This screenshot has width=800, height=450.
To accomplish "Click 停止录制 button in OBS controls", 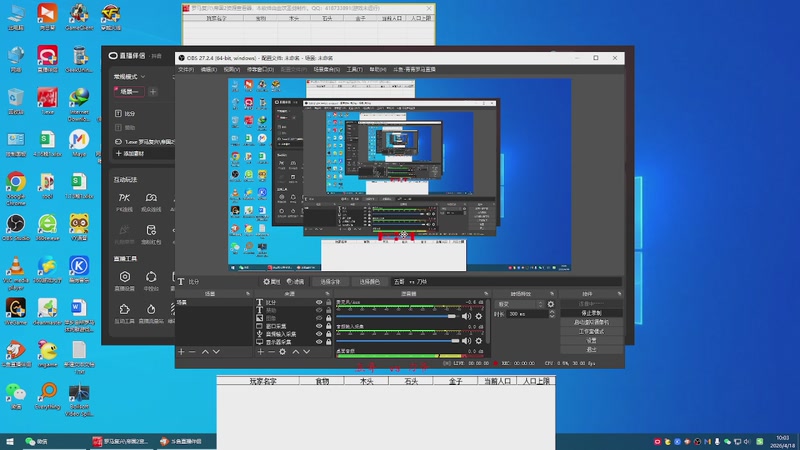I will point(591,313).
